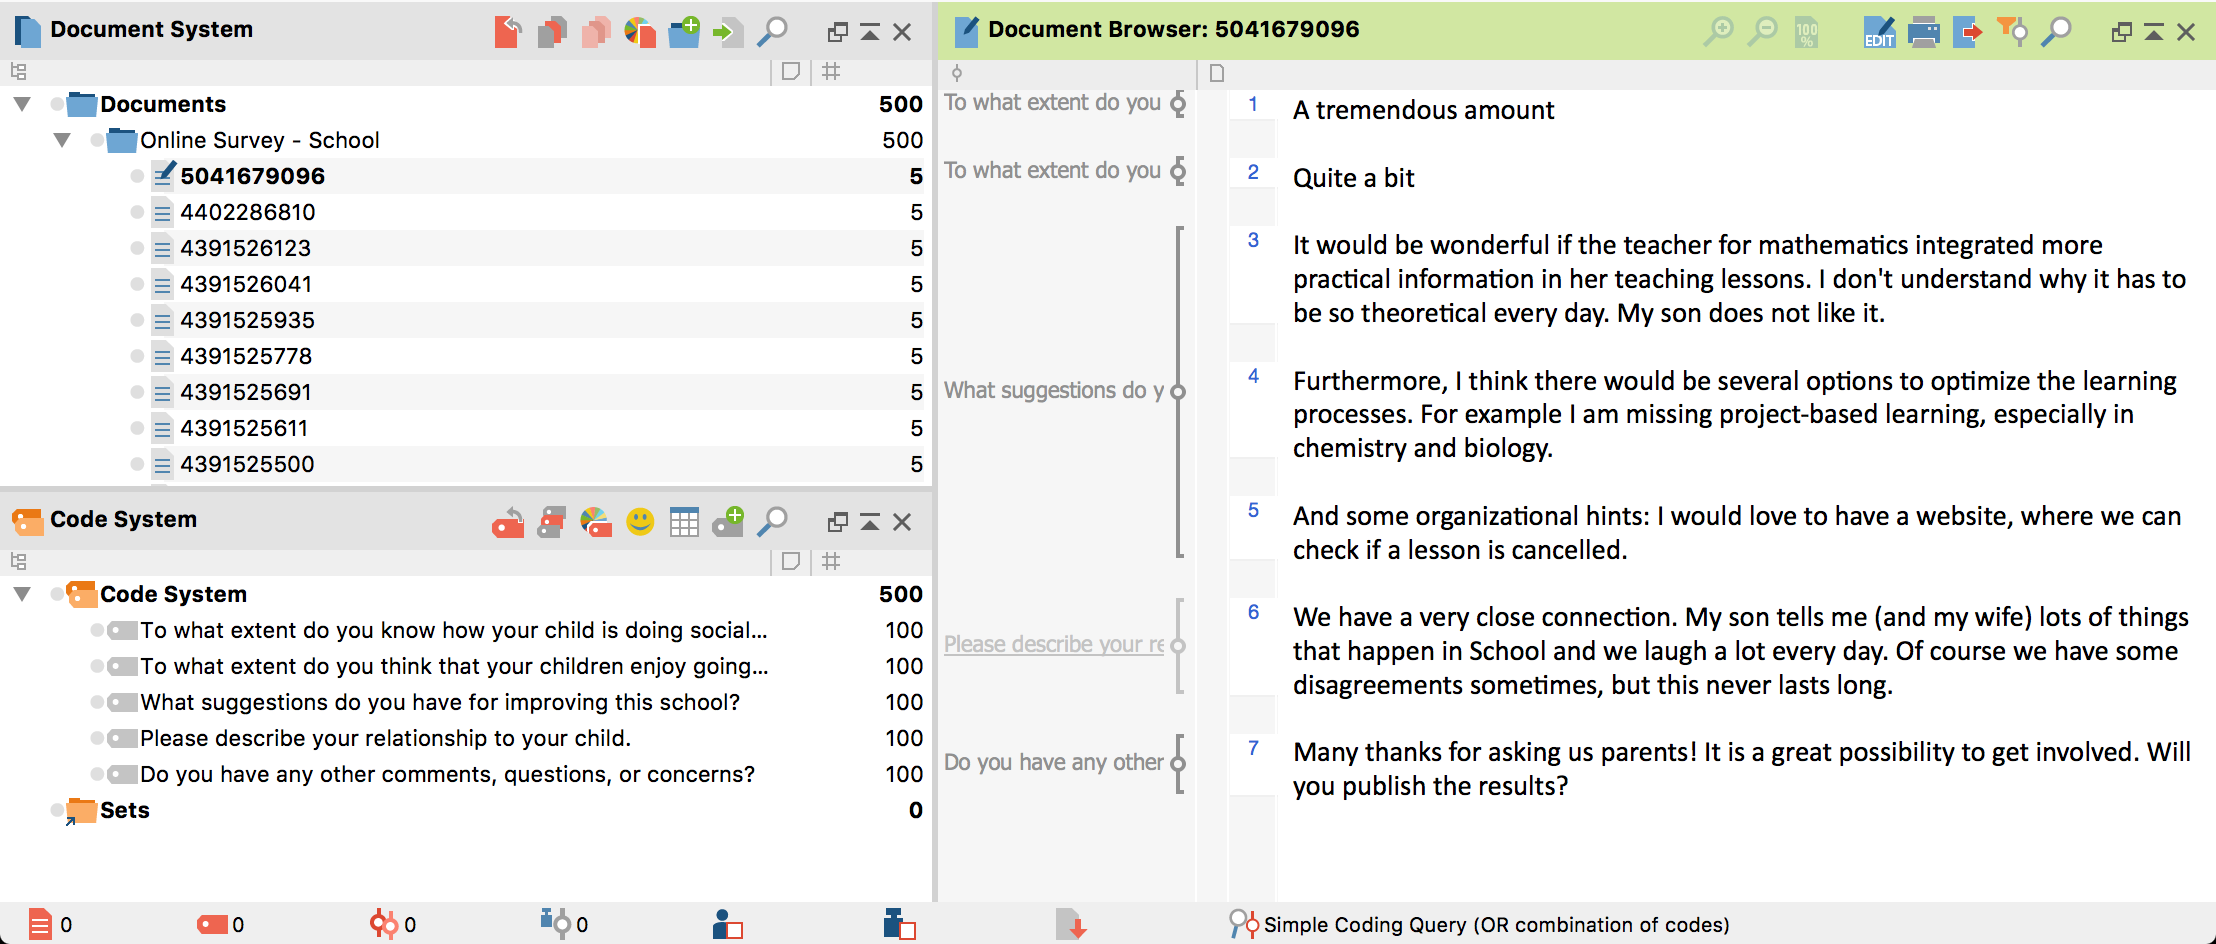This screenshot has height=944, width=2216.
Task: Click the new code icon with green plus
Action: point(728,521)
